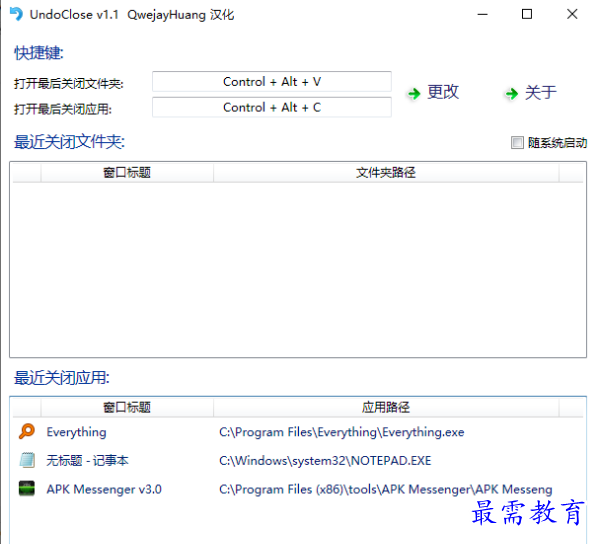
Task: Click path C:\Program Files\Everything\Everything.exe
Action: (342, 432)
